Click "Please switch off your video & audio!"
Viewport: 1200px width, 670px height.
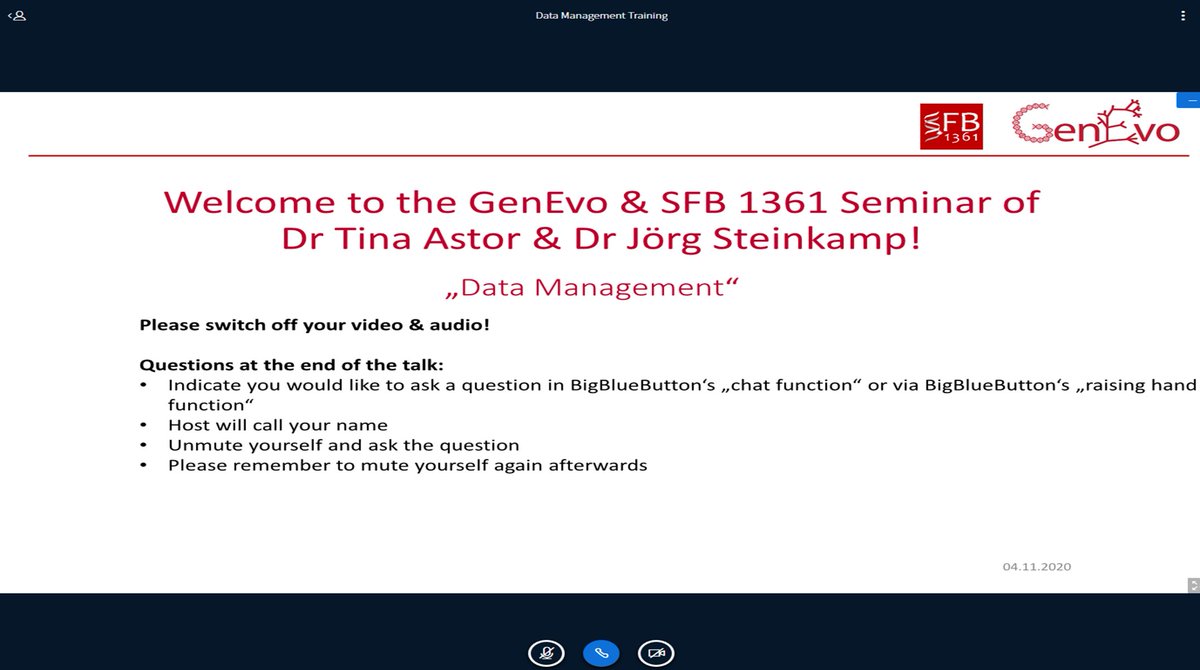(x=314, y=325)
